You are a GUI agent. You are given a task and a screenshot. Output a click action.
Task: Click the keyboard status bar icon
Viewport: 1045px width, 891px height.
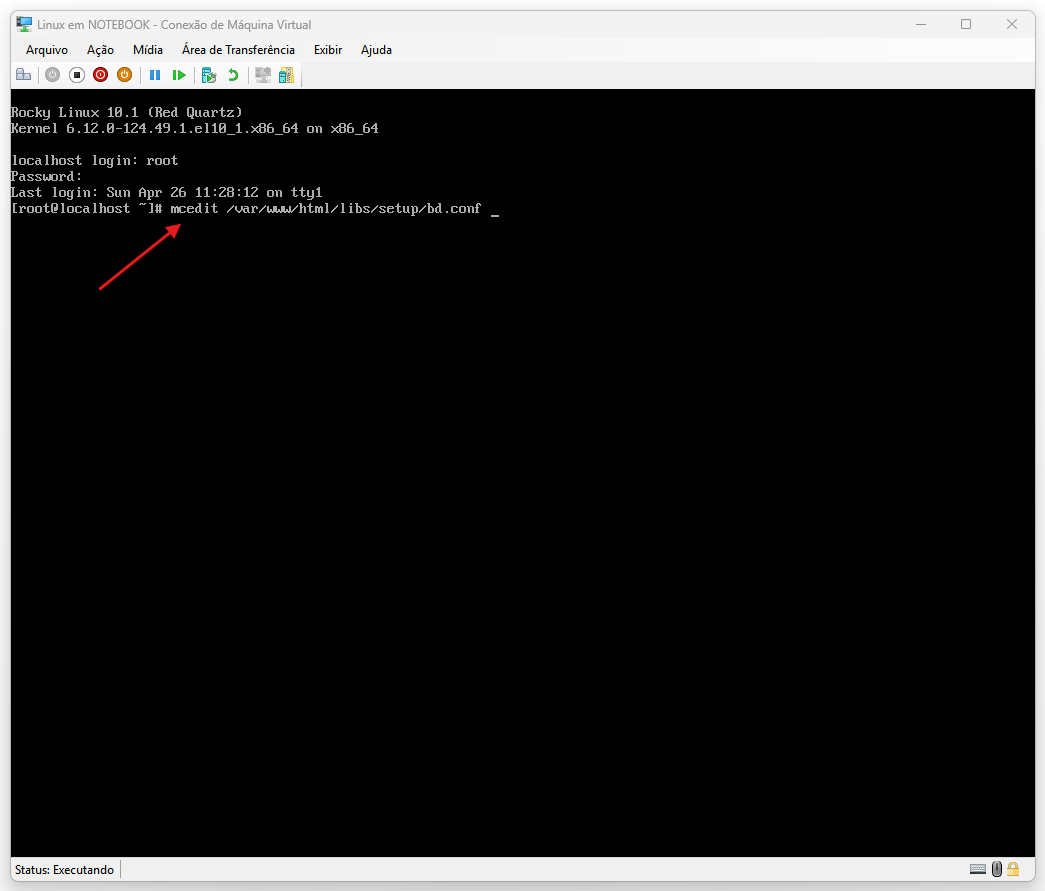[x=978, y=869]
